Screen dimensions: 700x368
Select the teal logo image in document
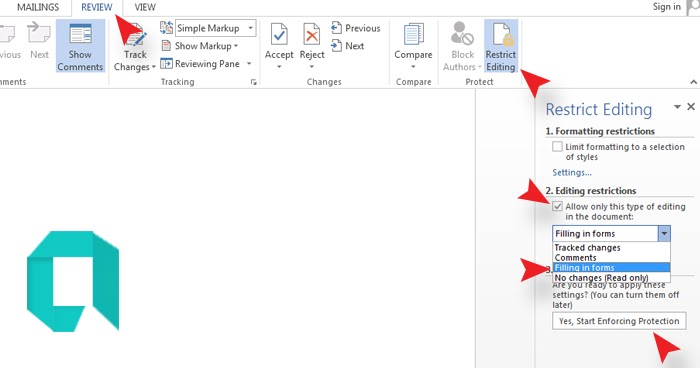coord(73,281)
